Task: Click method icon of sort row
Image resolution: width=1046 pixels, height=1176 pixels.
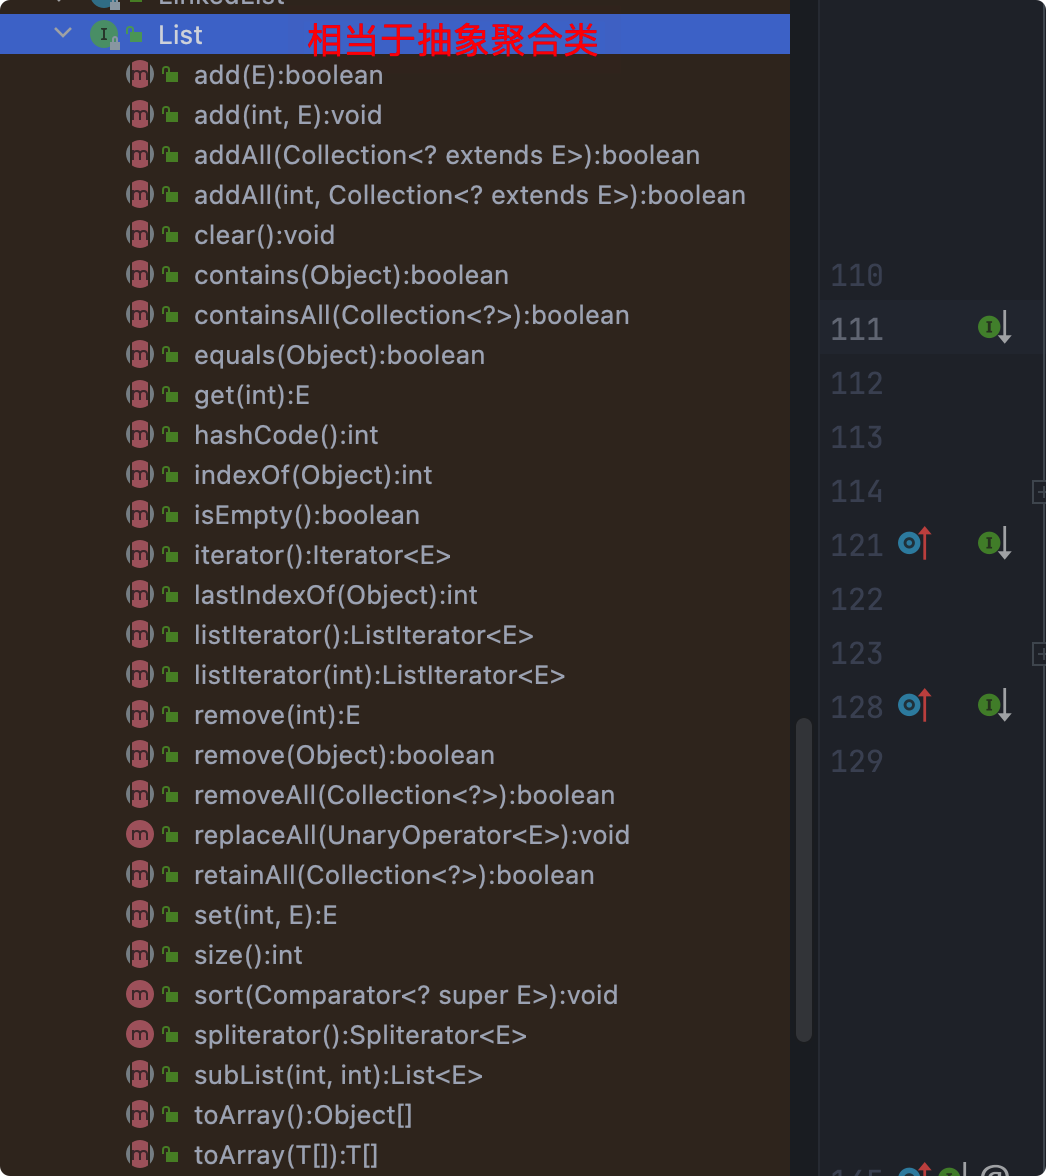Action: click(140, 994)
